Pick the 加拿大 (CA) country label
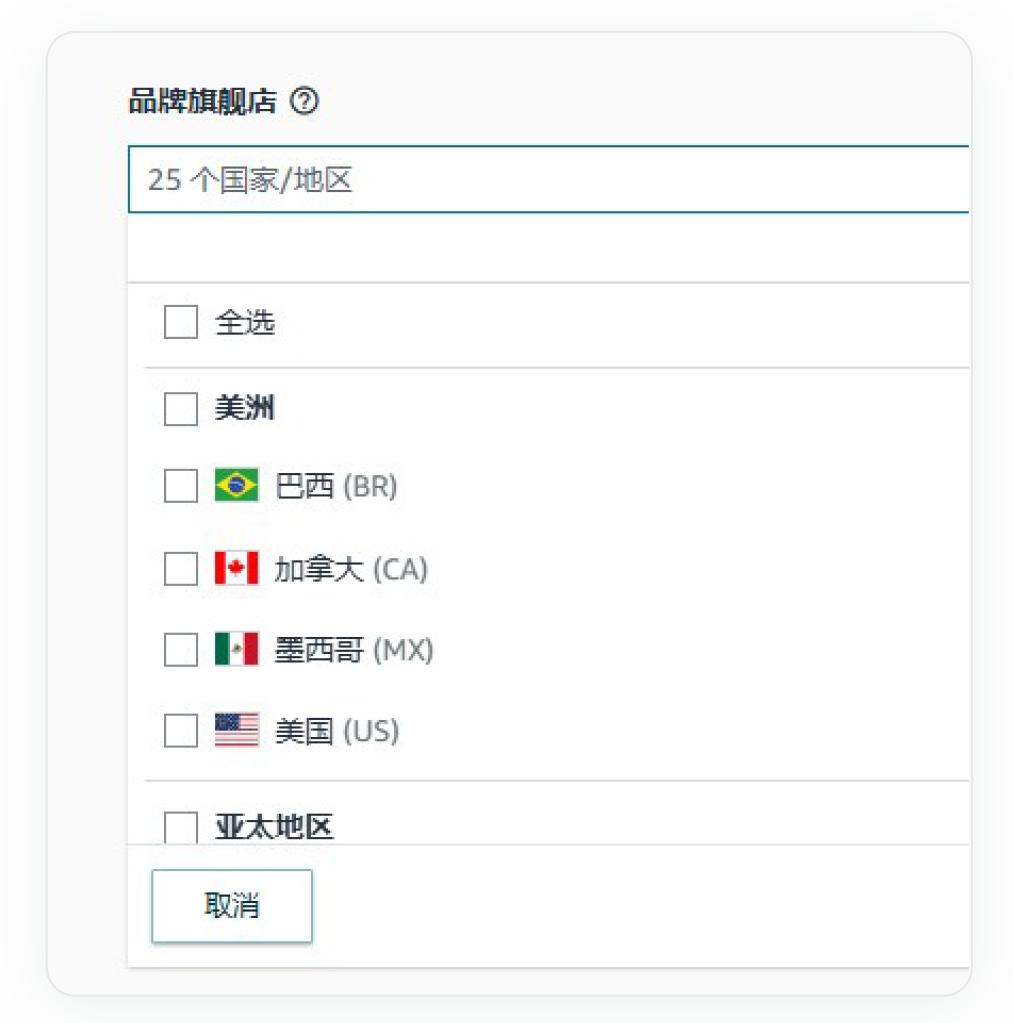 [351, 569]
